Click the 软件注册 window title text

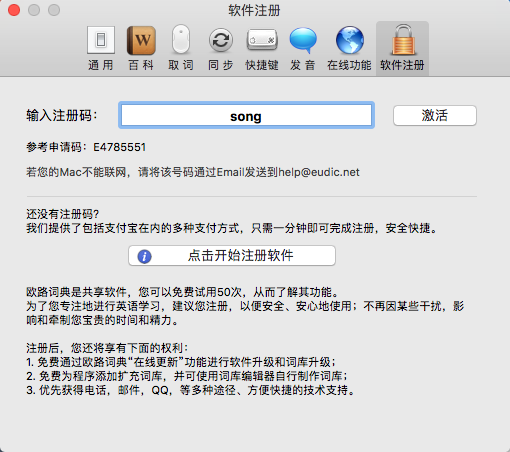(254, 10)
